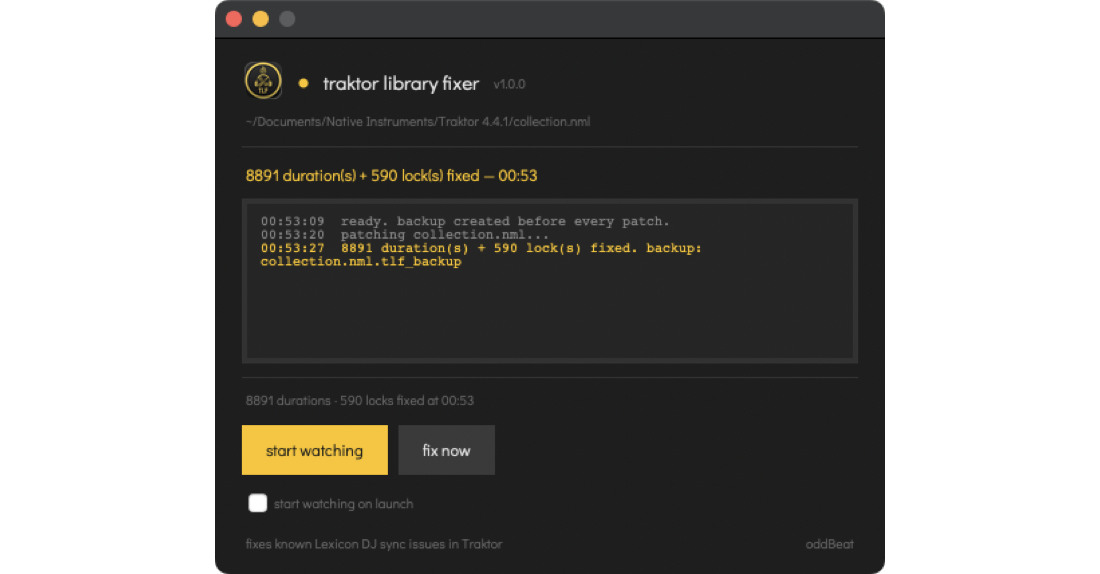This screenshot has width=1100, height=574.
Task: Click log line "00:53:09 ready. backup created"
Action: pyautogui.click(x=465, y=221)
